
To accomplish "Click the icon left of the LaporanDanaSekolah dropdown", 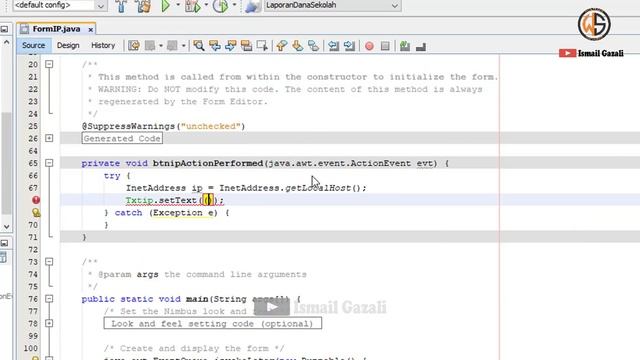I will coord(252,6).
